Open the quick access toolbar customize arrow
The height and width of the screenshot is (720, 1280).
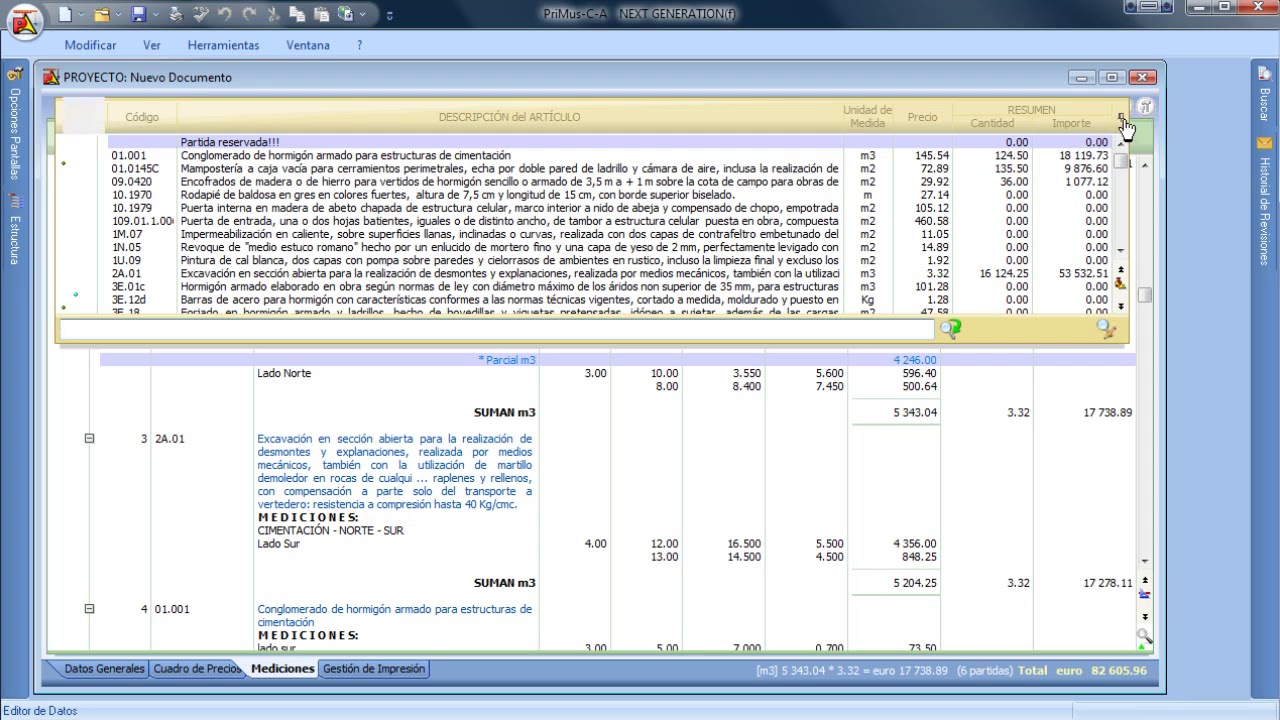(389, 15)
